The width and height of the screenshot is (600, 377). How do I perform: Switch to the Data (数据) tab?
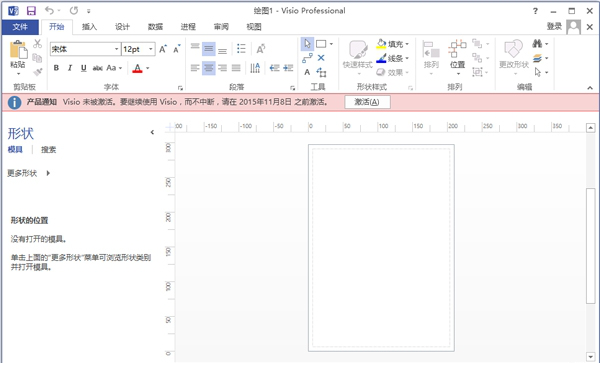click(x=155, y=27)
